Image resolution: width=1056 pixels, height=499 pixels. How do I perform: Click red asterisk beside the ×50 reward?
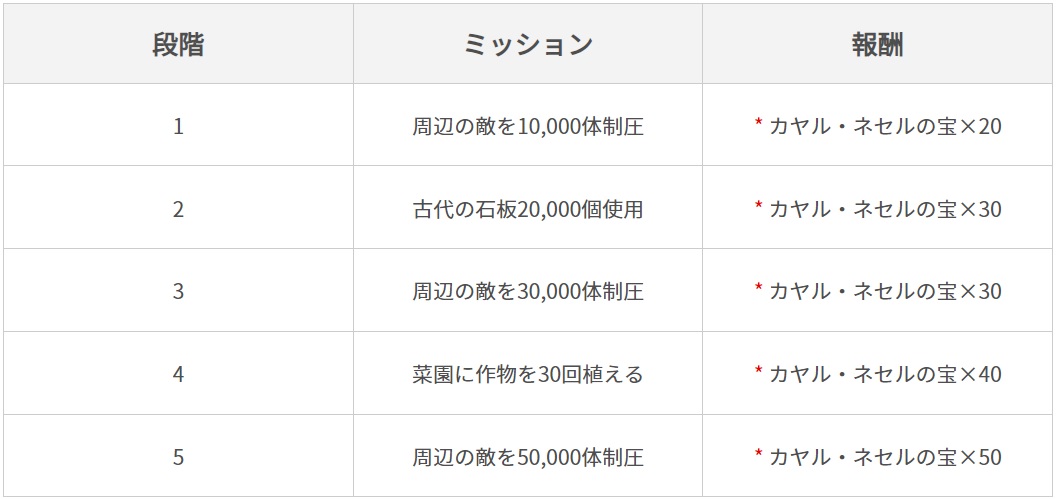tap(759, 455)
